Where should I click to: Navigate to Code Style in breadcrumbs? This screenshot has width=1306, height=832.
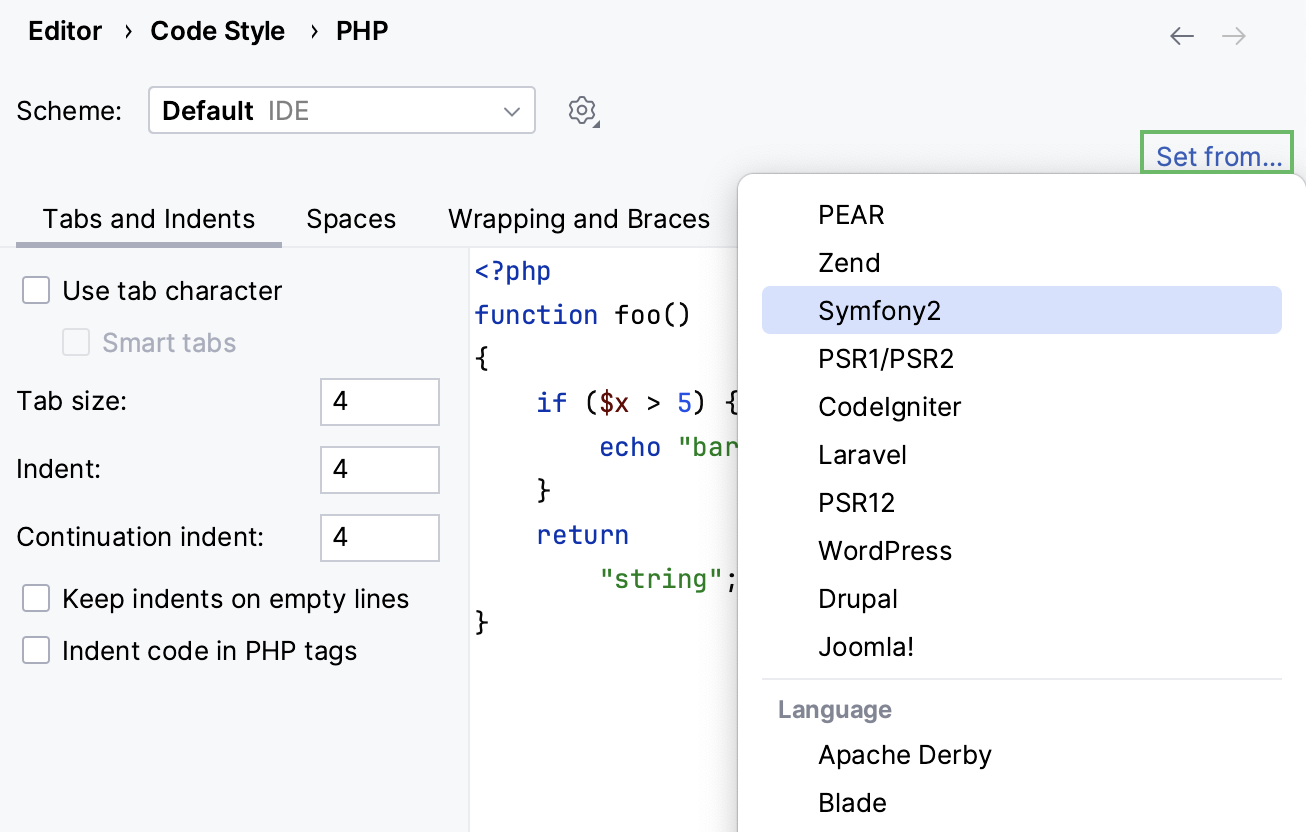pos(218,31)
